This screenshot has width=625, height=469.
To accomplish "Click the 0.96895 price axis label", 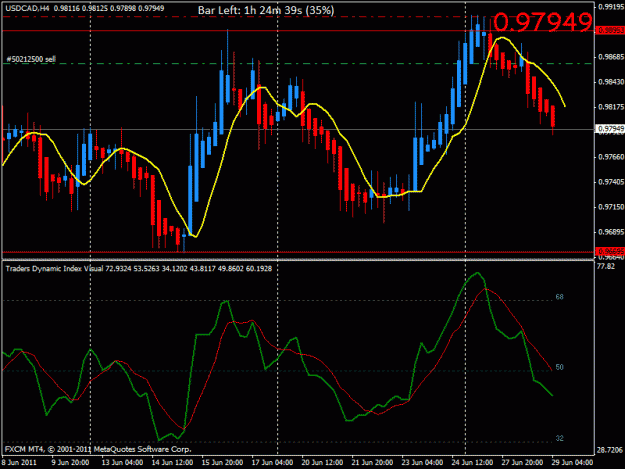I will [611, 232].
